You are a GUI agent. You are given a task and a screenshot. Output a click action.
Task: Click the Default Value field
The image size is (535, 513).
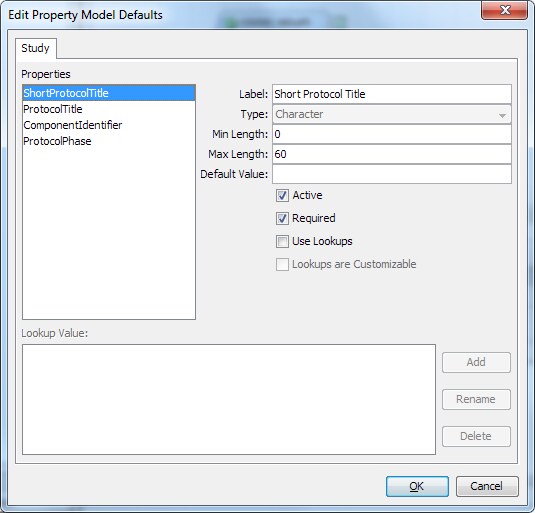point(392,174)
